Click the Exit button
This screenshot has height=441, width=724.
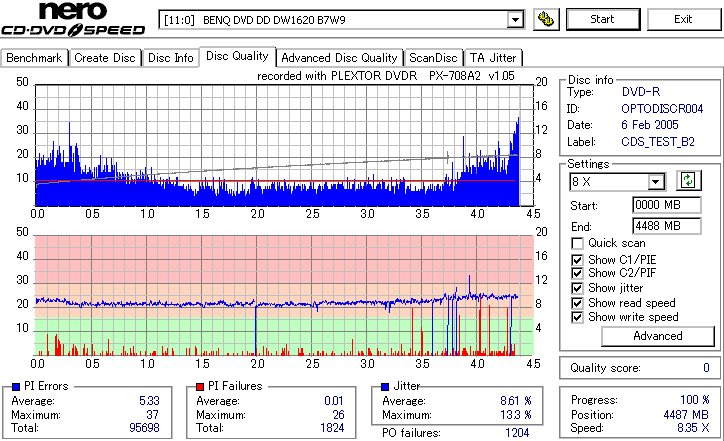(x=683, y=19)
